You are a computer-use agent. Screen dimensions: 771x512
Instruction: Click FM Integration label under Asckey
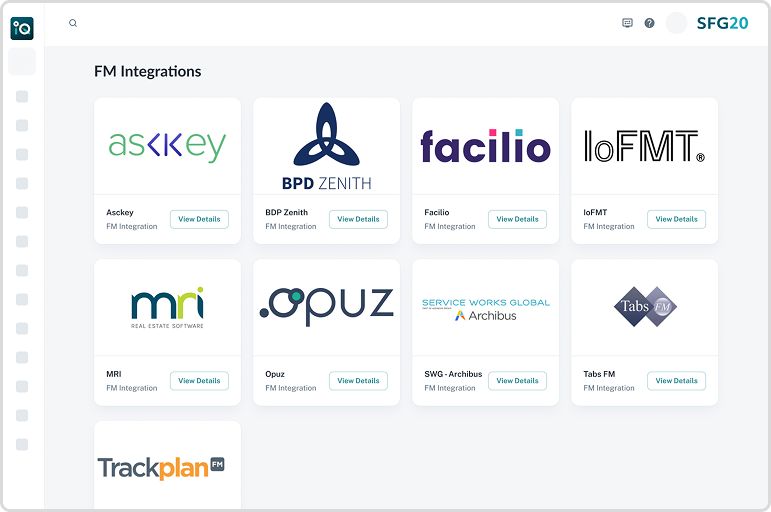pos(132,226)
